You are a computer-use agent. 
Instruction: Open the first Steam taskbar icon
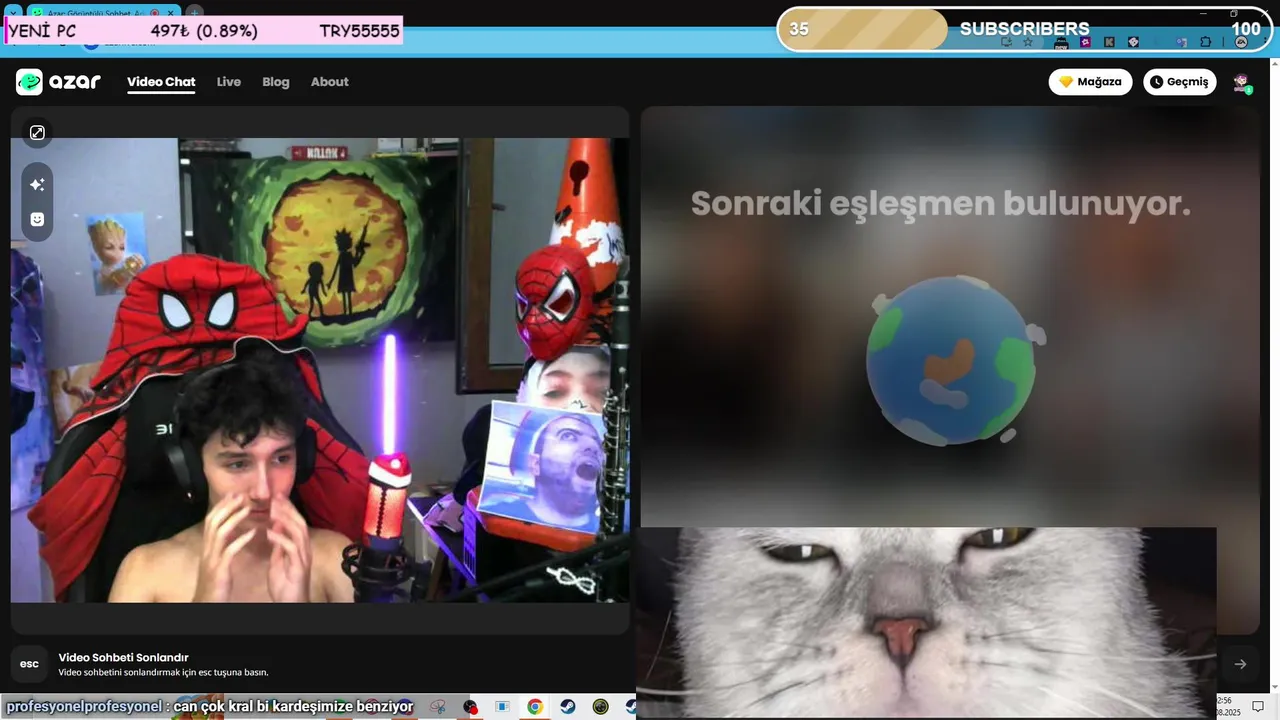[567, 707]
